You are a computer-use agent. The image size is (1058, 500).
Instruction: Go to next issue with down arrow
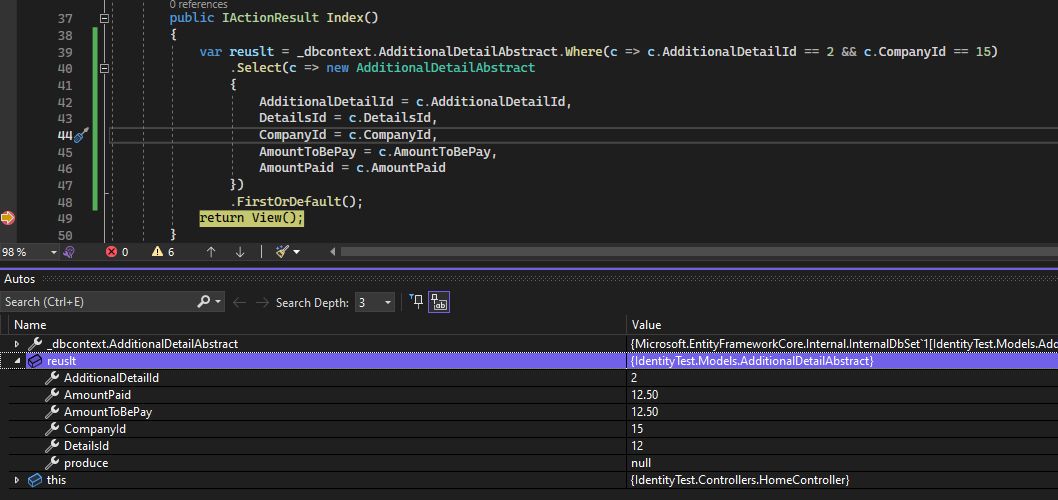click(240, 252)
